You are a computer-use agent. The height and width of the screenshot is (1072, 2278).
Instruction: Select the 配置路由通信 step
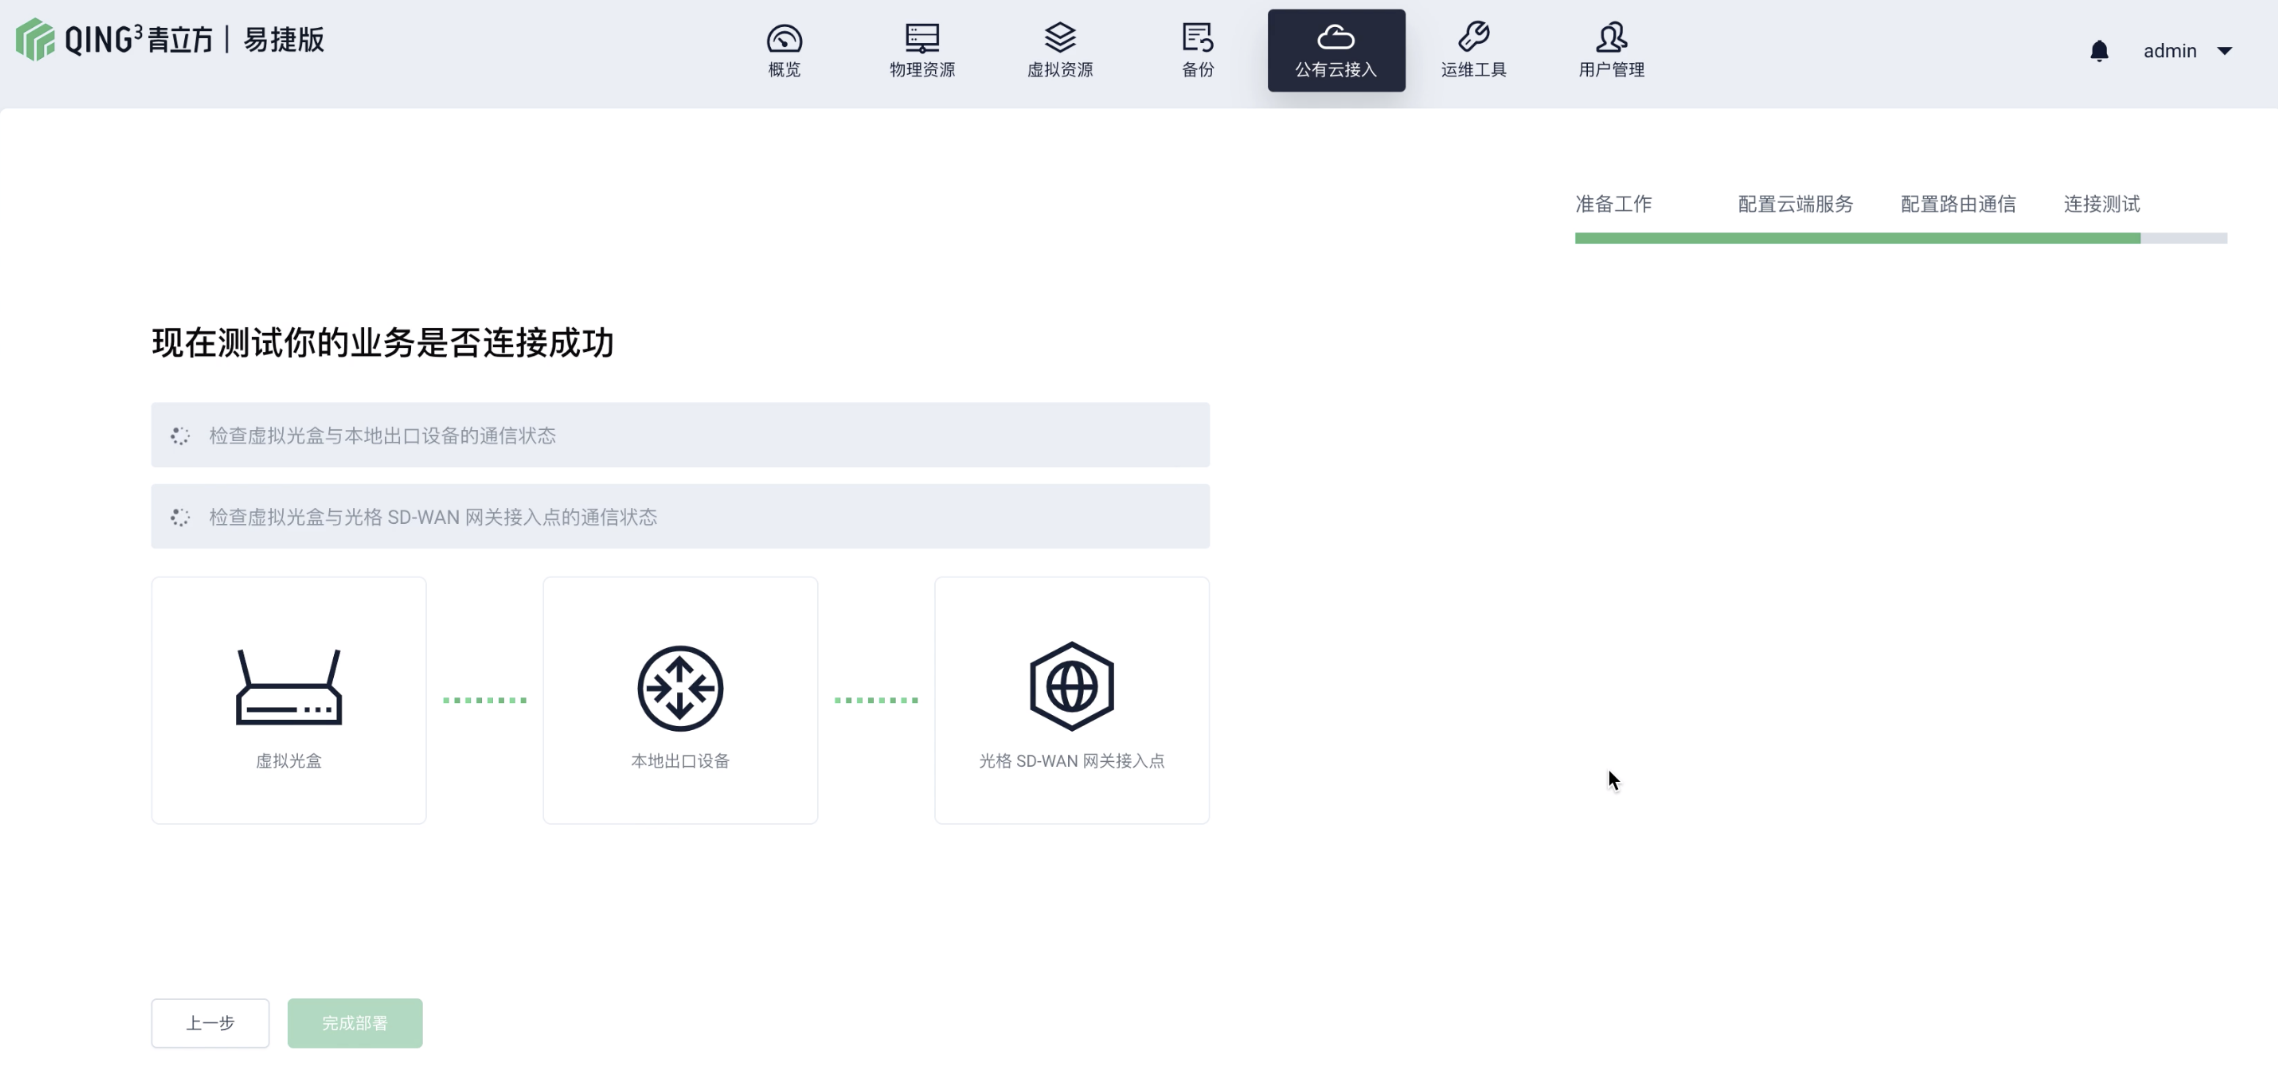pos(1957,204)
